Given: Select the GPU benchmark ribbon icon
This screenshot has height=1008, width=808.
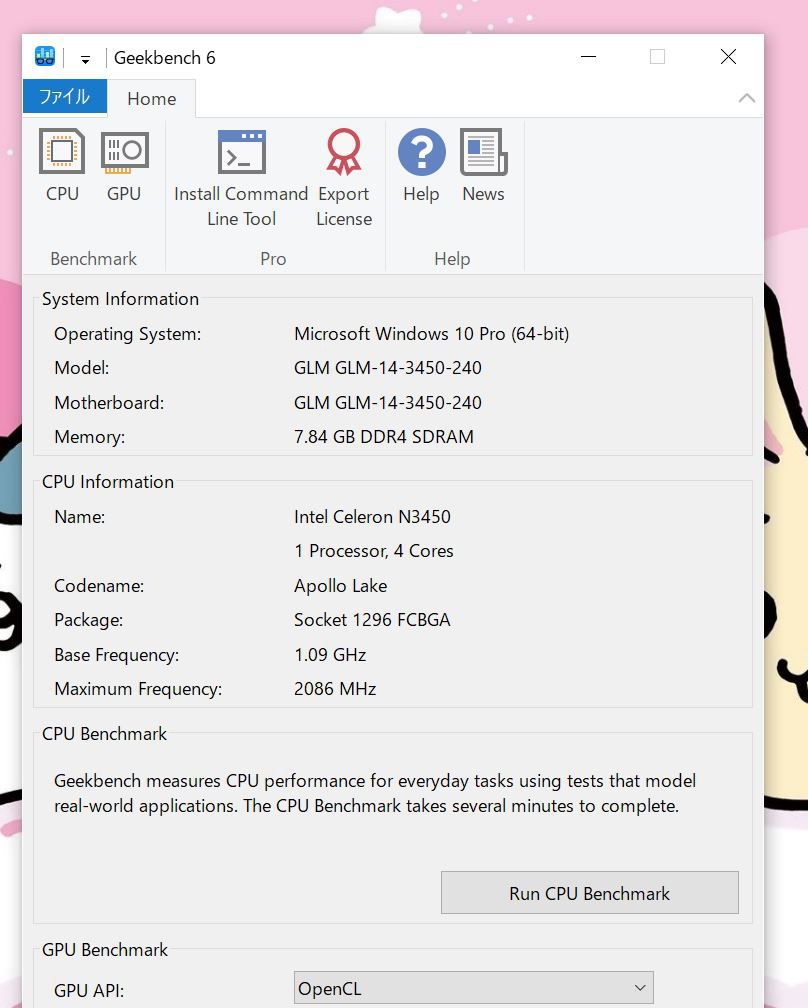Looking at the screenshot, I should click(124, 166).
